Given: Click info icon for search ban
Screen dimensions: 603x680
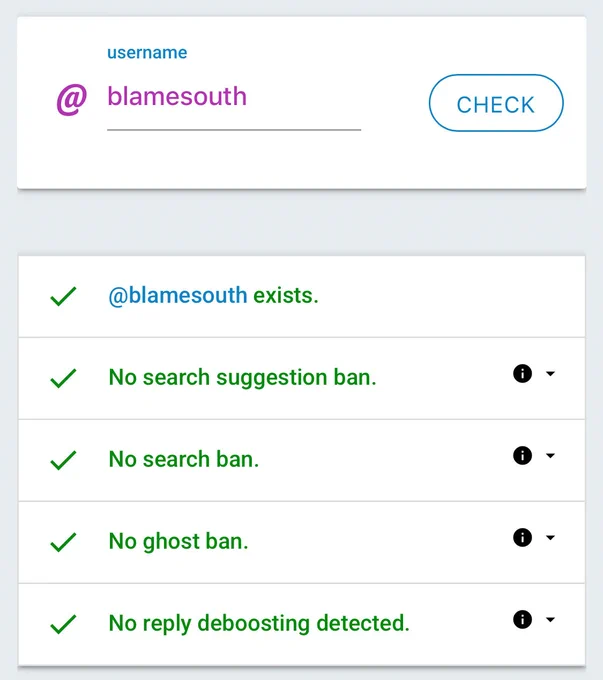Looking at the screenshot, I should (x=522, y=455).
